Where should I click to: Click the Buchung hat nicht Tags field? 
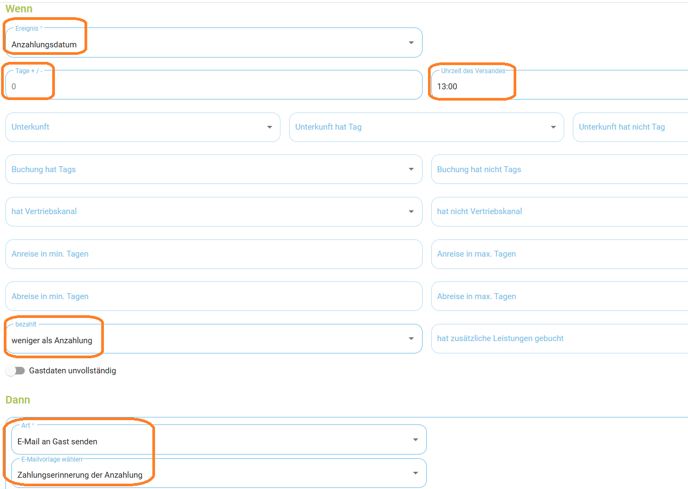[559, 169]
